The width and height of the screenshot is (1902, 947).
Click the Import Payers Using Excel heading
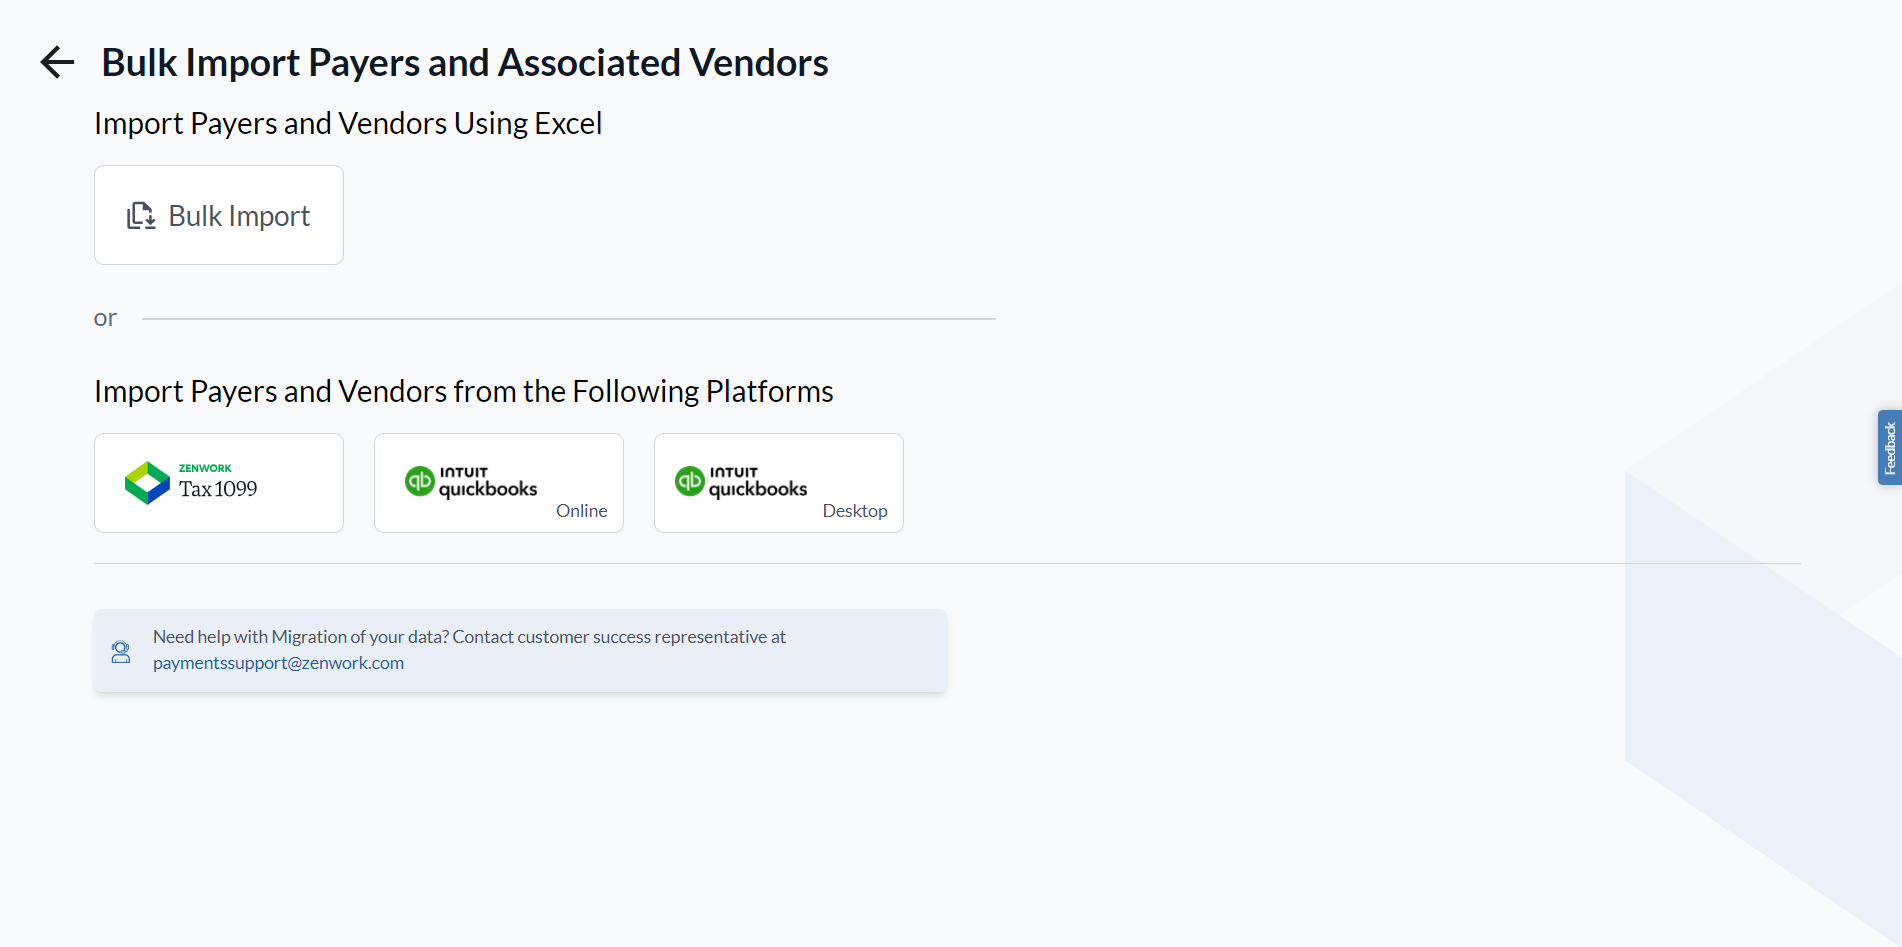pyautogui.click(x=347, y=123)
